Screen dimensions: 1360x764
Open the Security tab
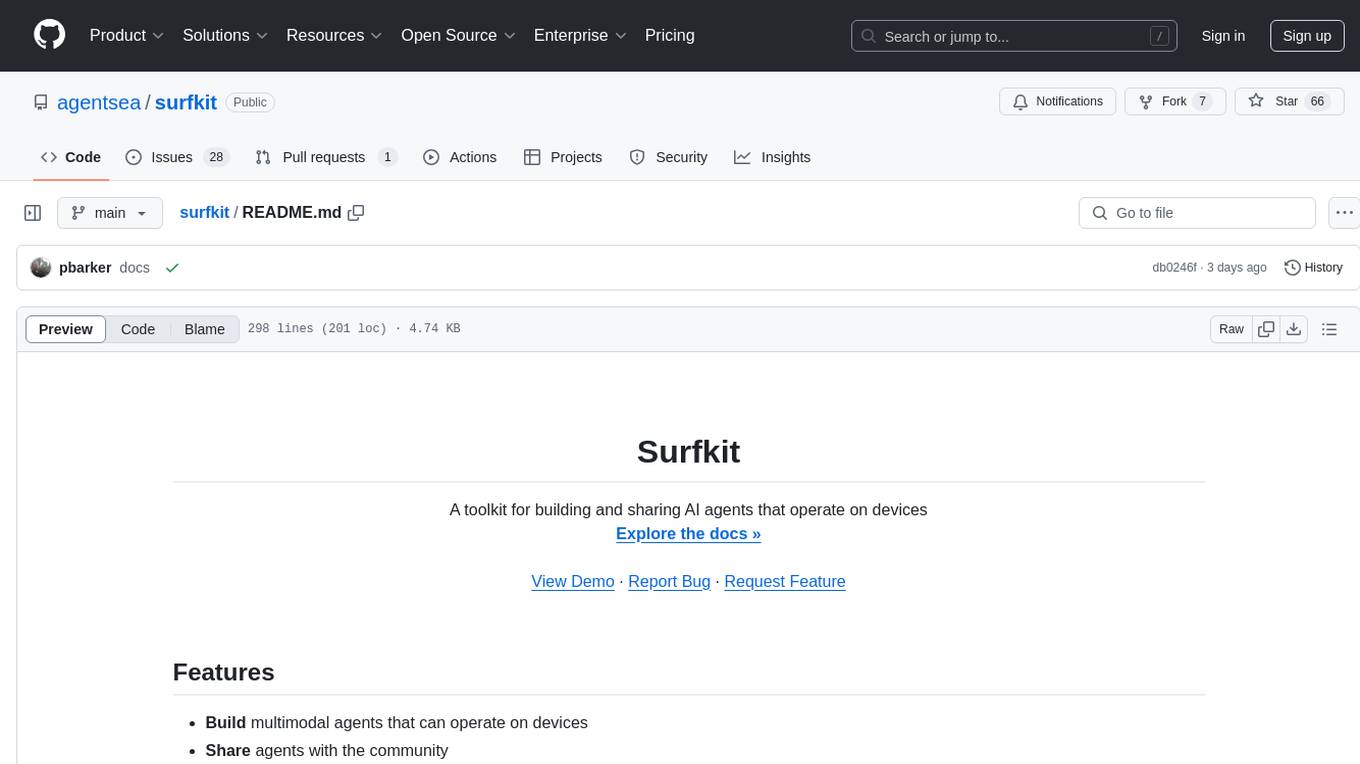(668, 157)
